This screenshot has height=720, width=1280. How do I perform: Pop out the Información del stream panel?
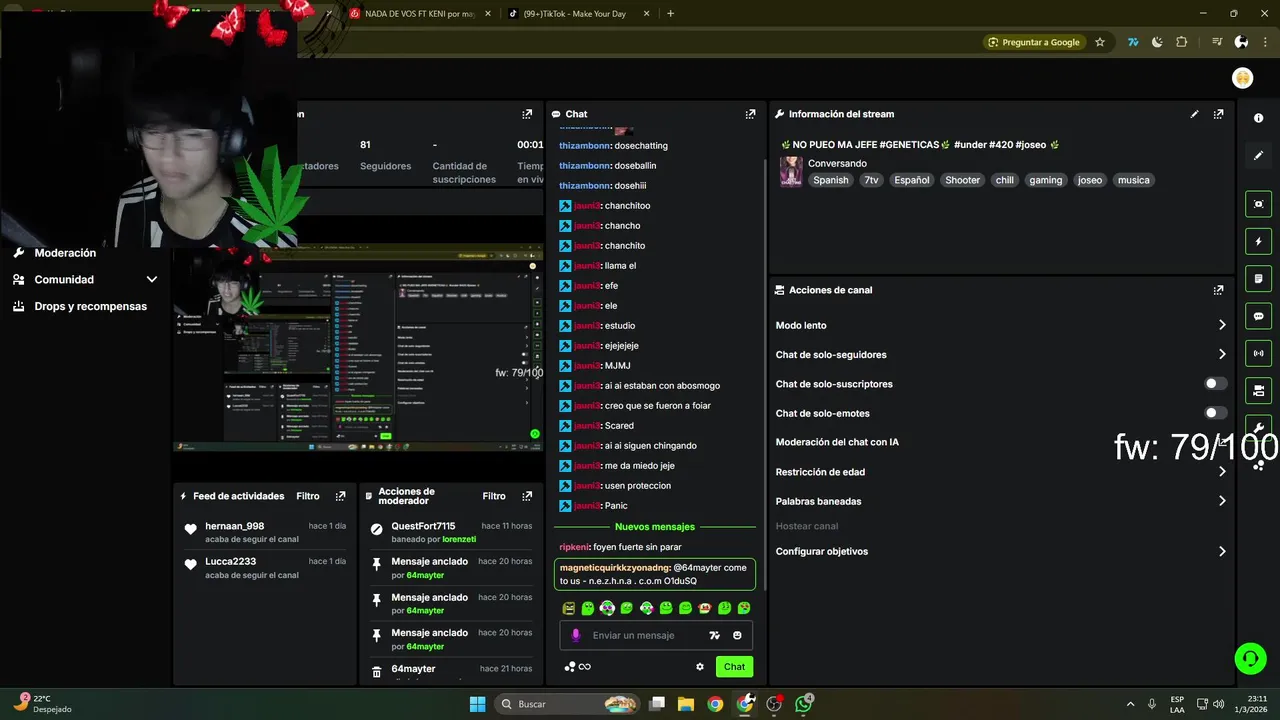click(1218, 114)
